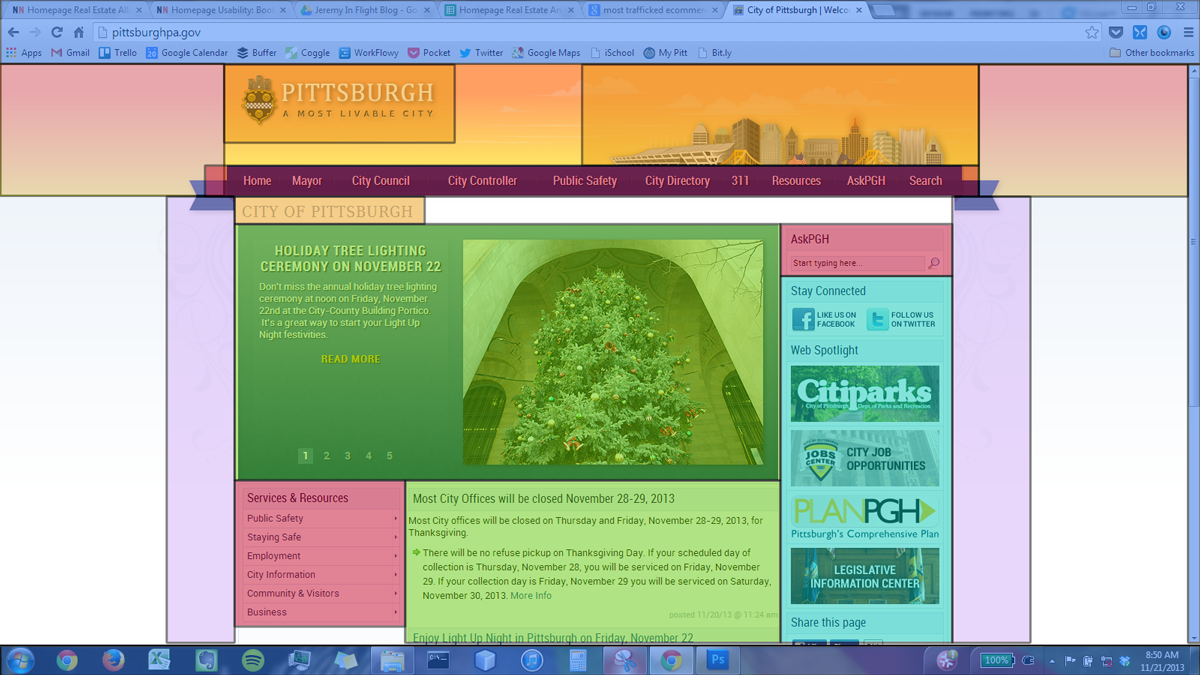Click the AskPGH magnifier search icon
The width and height of the screenshot is (1200, 675).
(934, 263)
